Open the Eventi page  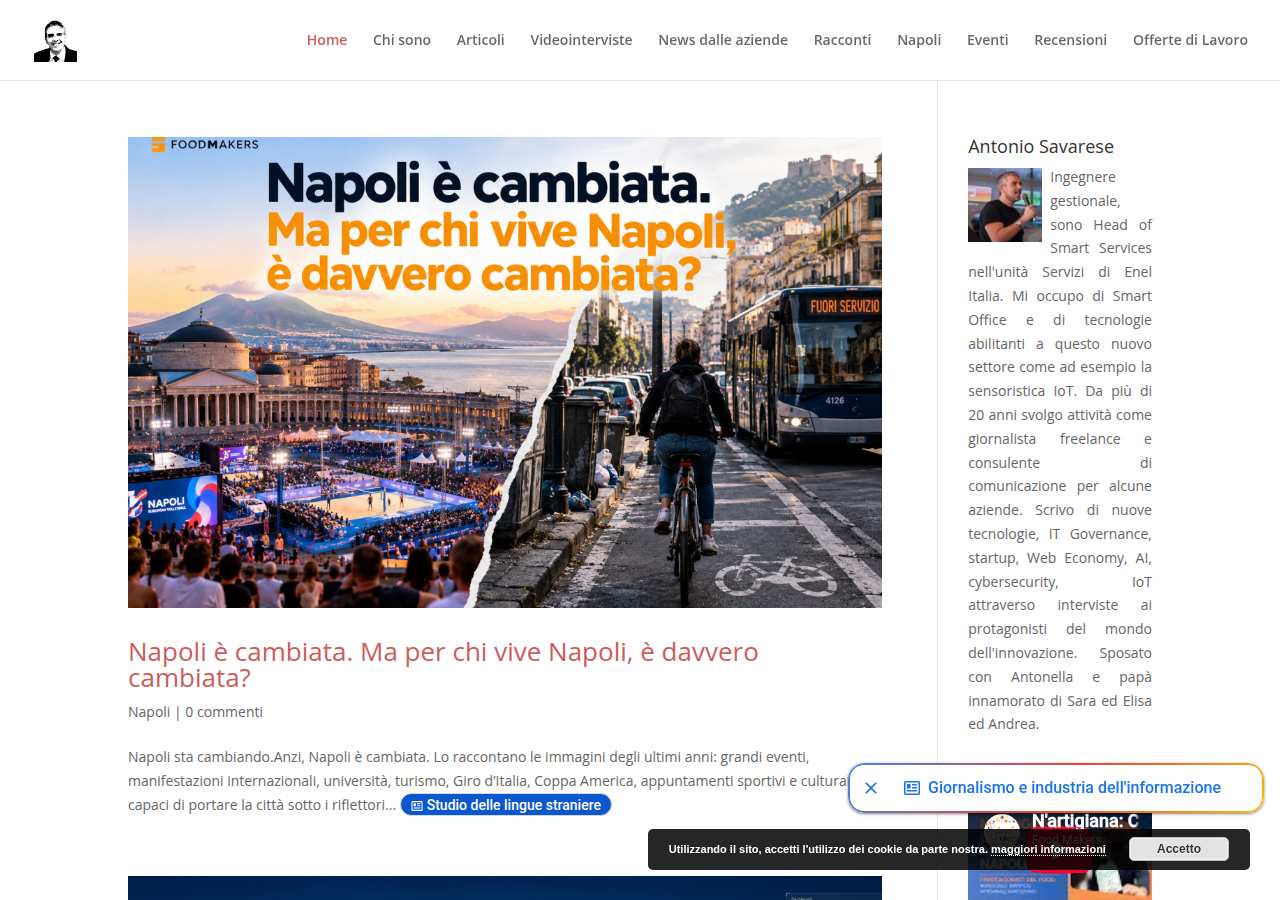tap(987, 40)
